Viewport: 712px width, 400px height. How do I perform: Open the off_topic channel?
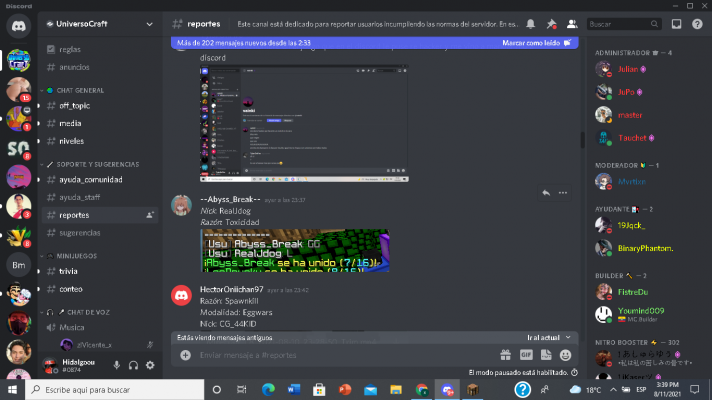pyautogui.click(x=76, y=105)
